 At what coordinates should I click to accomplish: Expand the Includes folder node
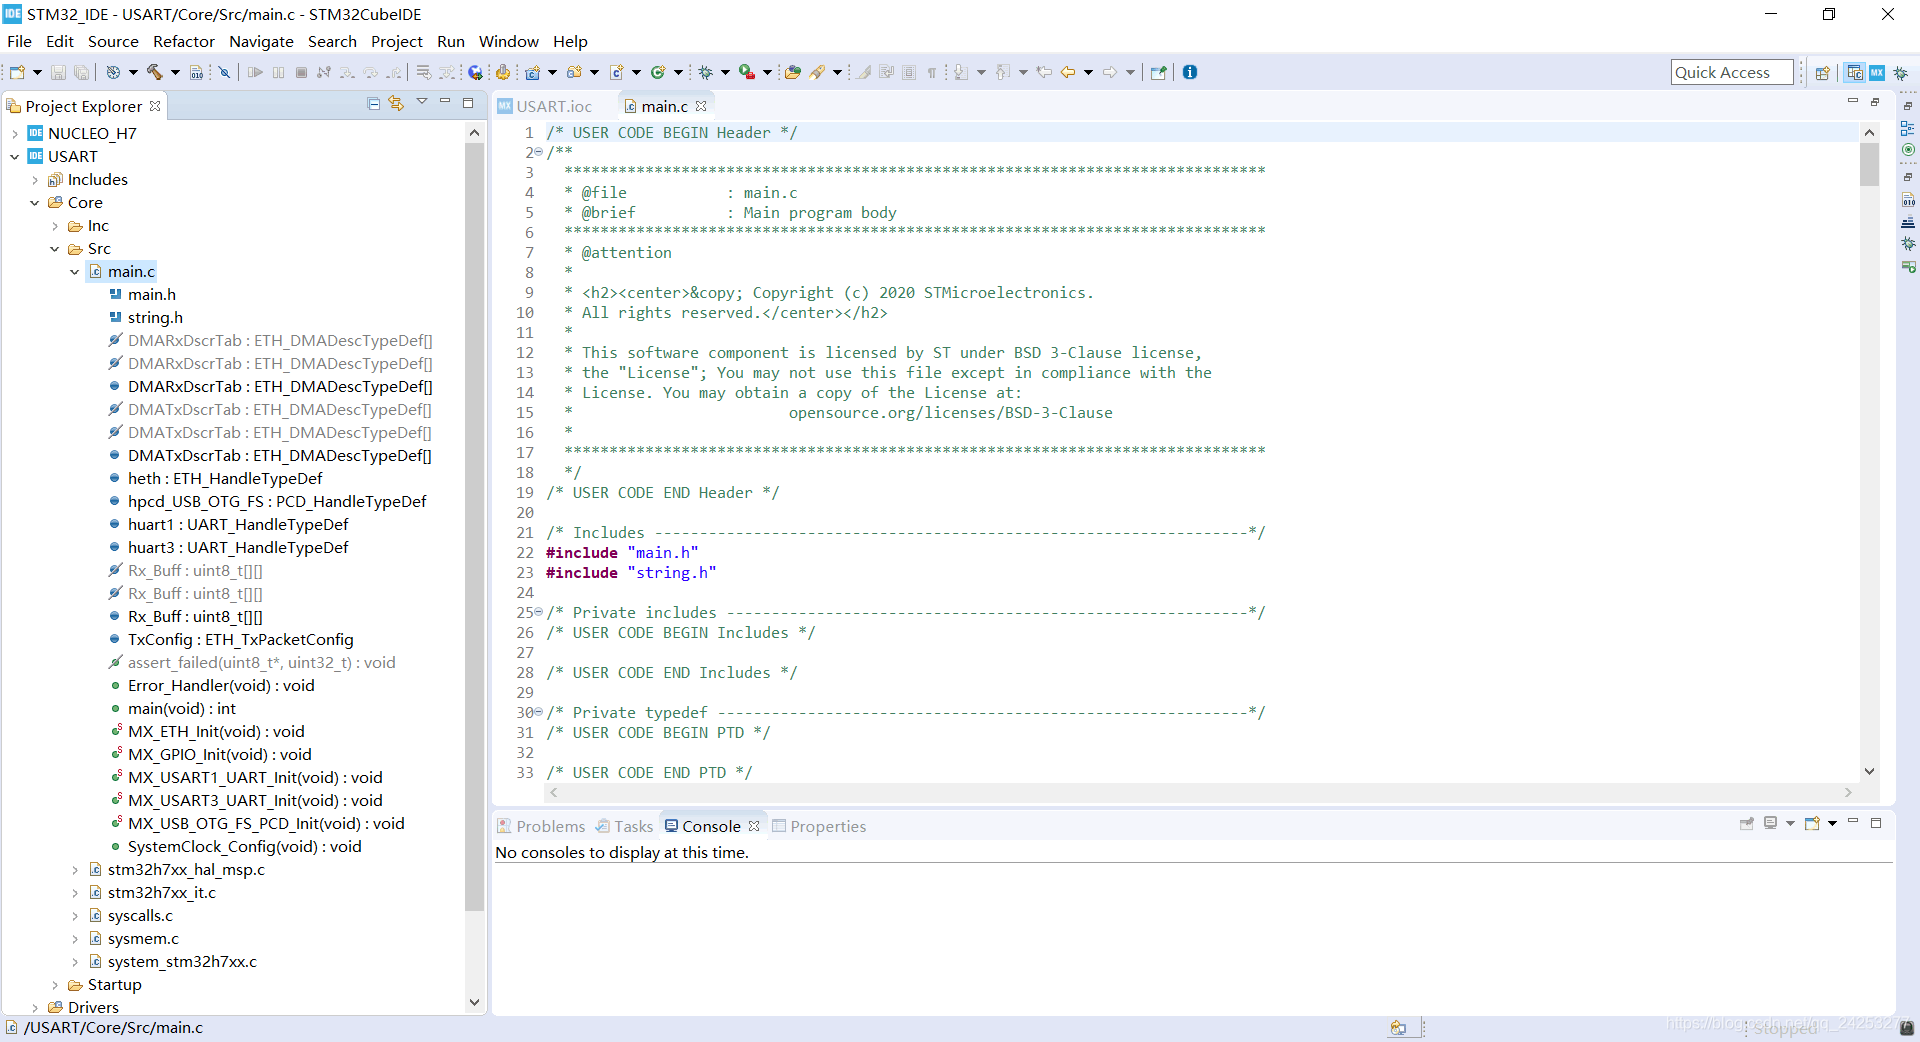click(x=35, y=180)
